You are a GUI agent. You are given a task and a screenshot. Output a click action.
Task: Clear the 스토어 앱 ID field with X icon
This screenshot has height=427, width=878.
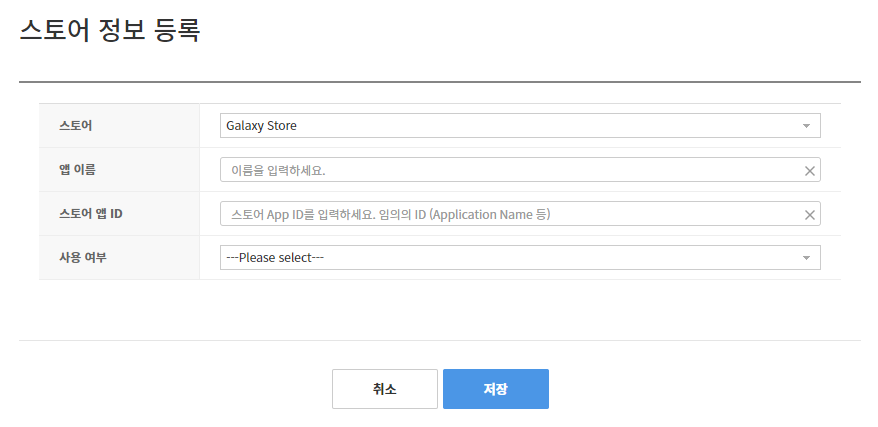tap(810, 215)
